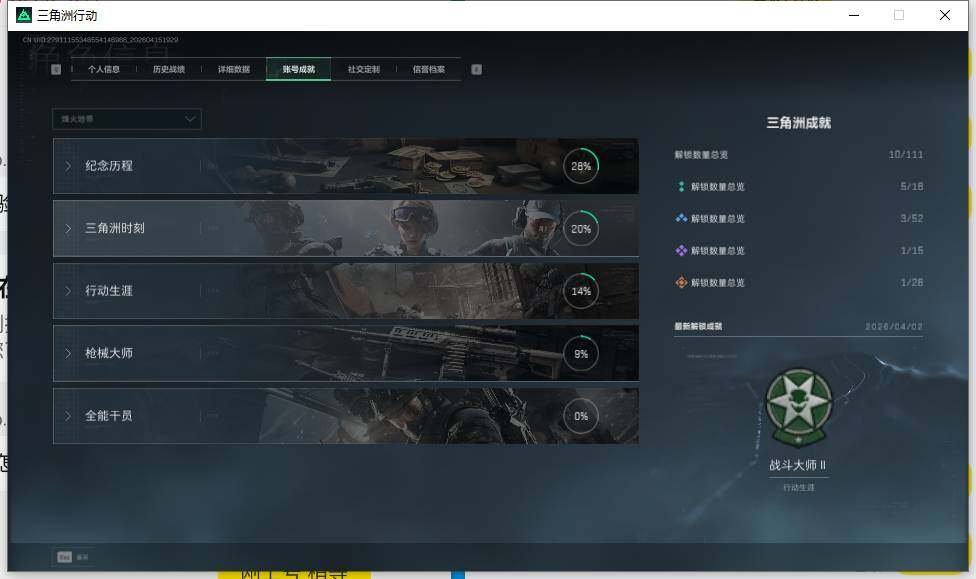The height and width of the screenshot is (579, 976).
Task: Maximize the 三角洲行动 window
Action: (x=899, y=15)
